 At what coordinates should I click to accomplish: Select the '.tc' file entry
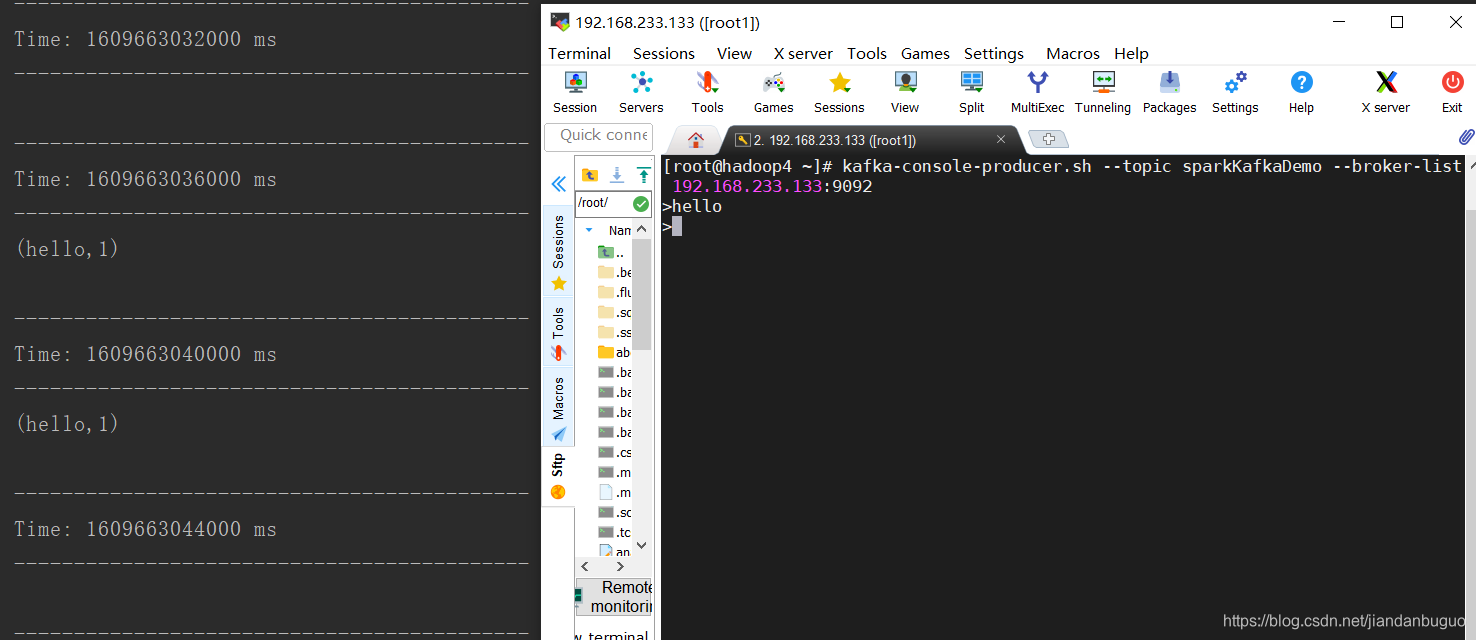point(614,532)
